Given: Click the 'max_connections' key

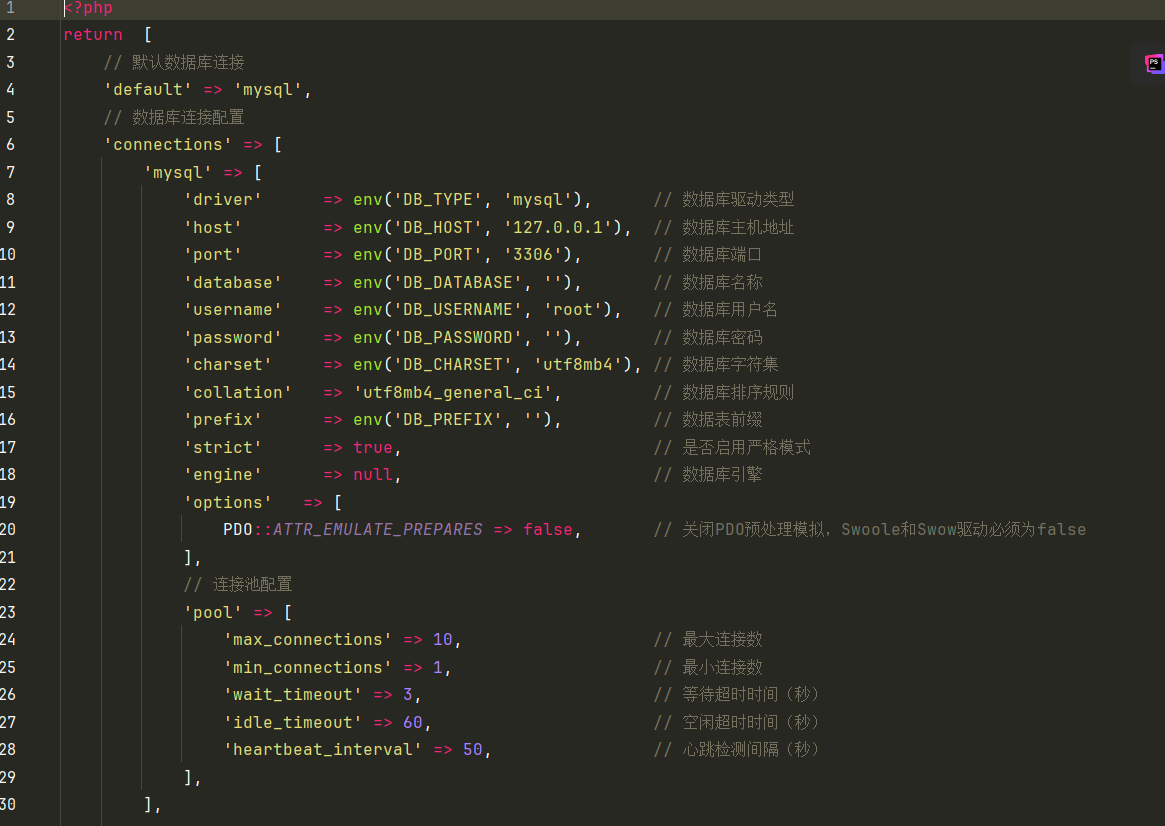Looking at the screenshot, I should tap(308, 640).
